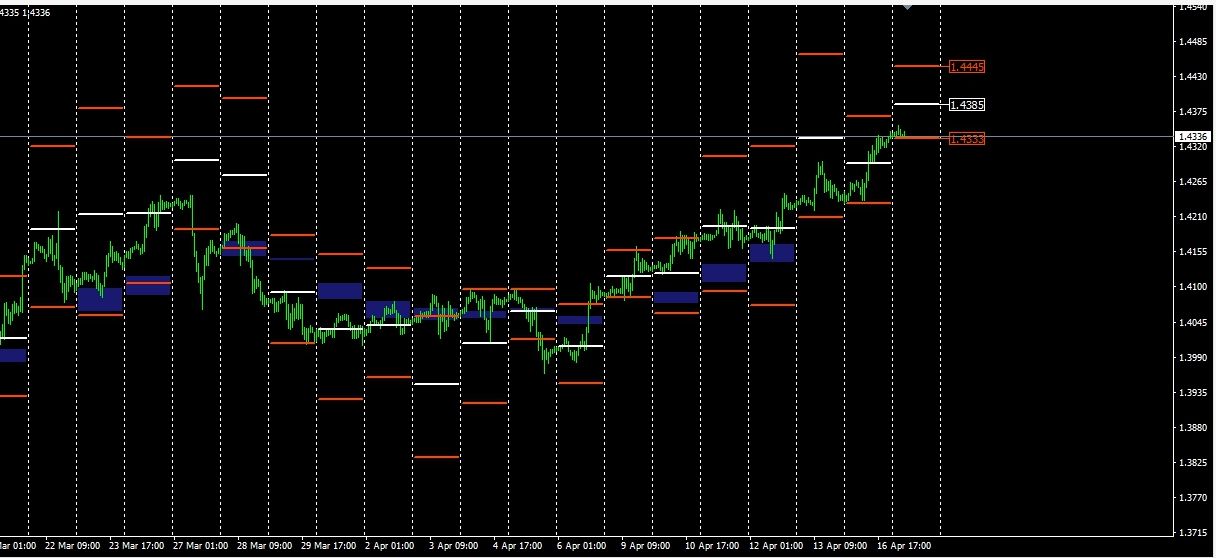Click the 1.3715 price scale value

(1193, 532)
